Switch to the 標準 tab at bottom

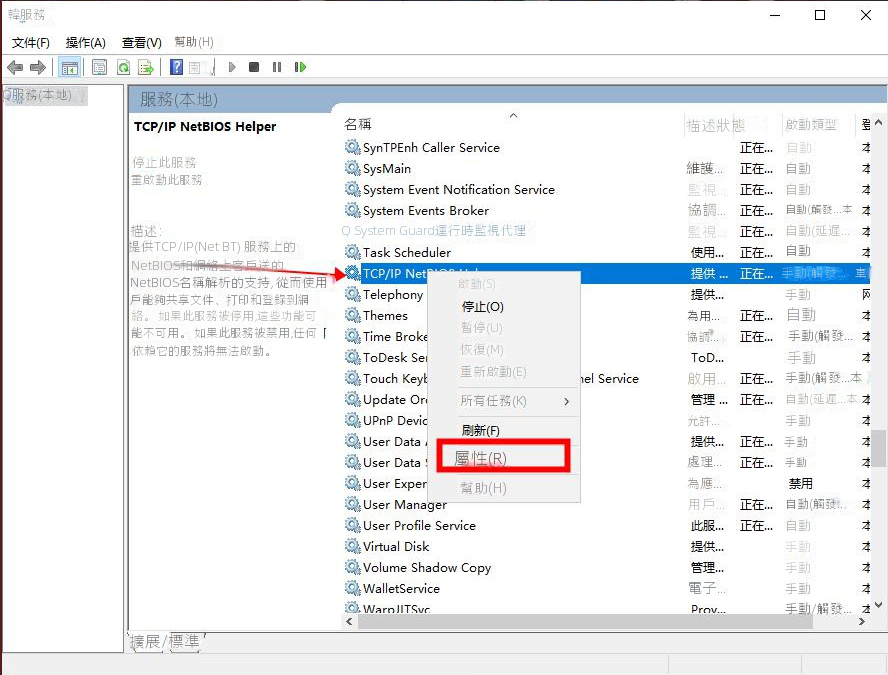(x=184, y=642)
